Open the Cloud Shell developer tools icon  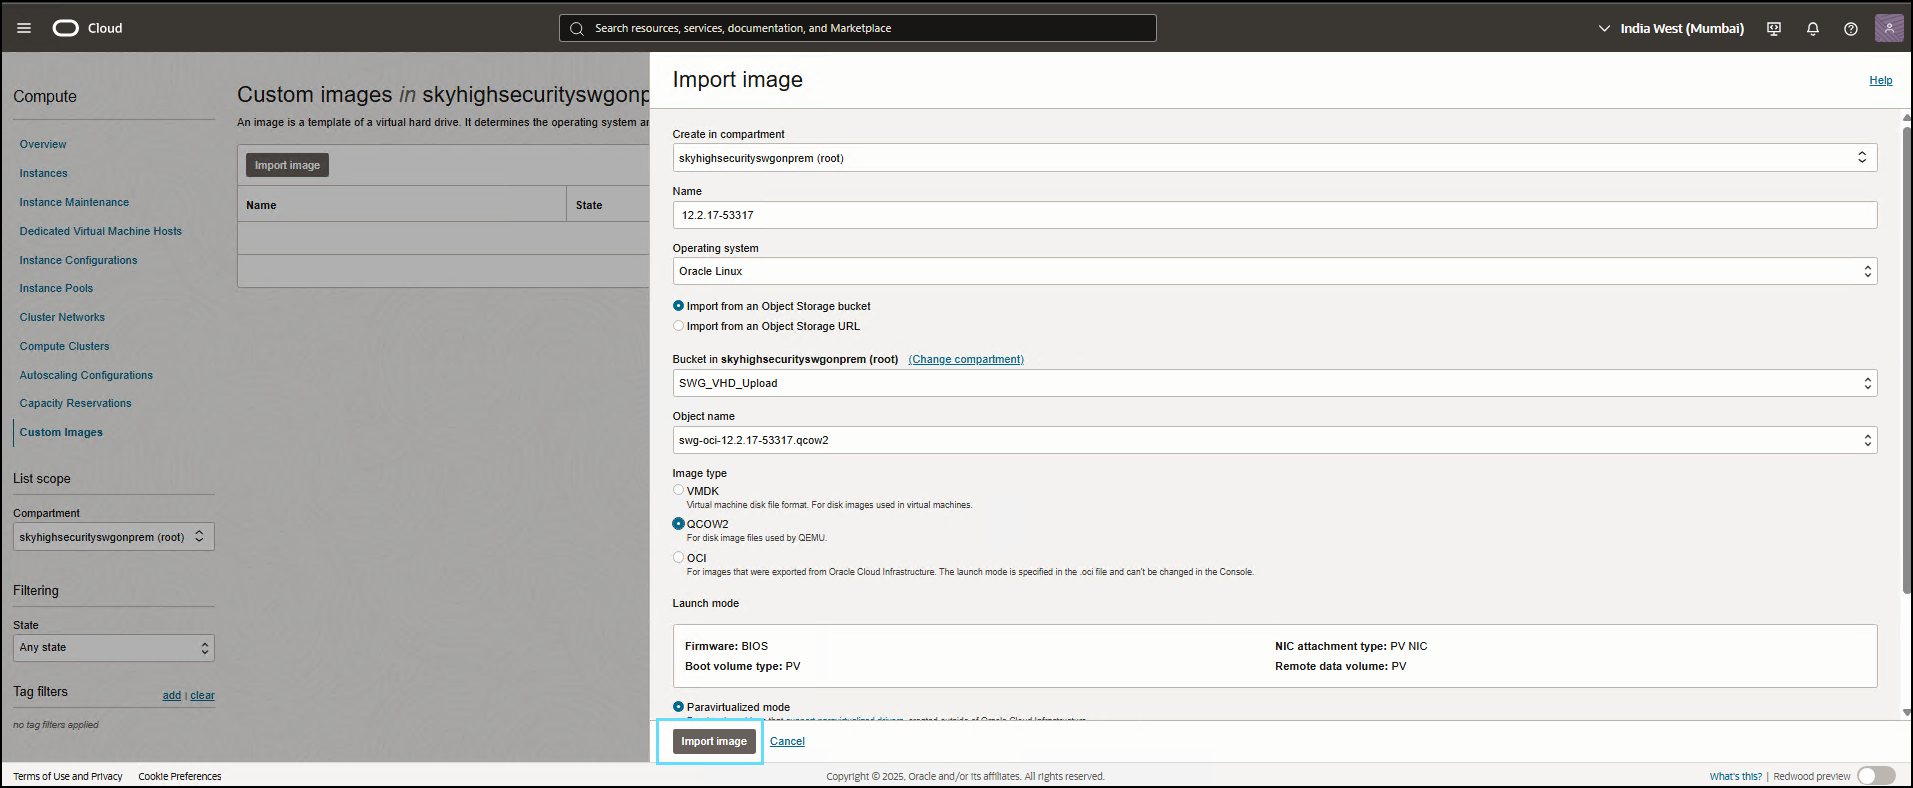tap(1774, 29)
